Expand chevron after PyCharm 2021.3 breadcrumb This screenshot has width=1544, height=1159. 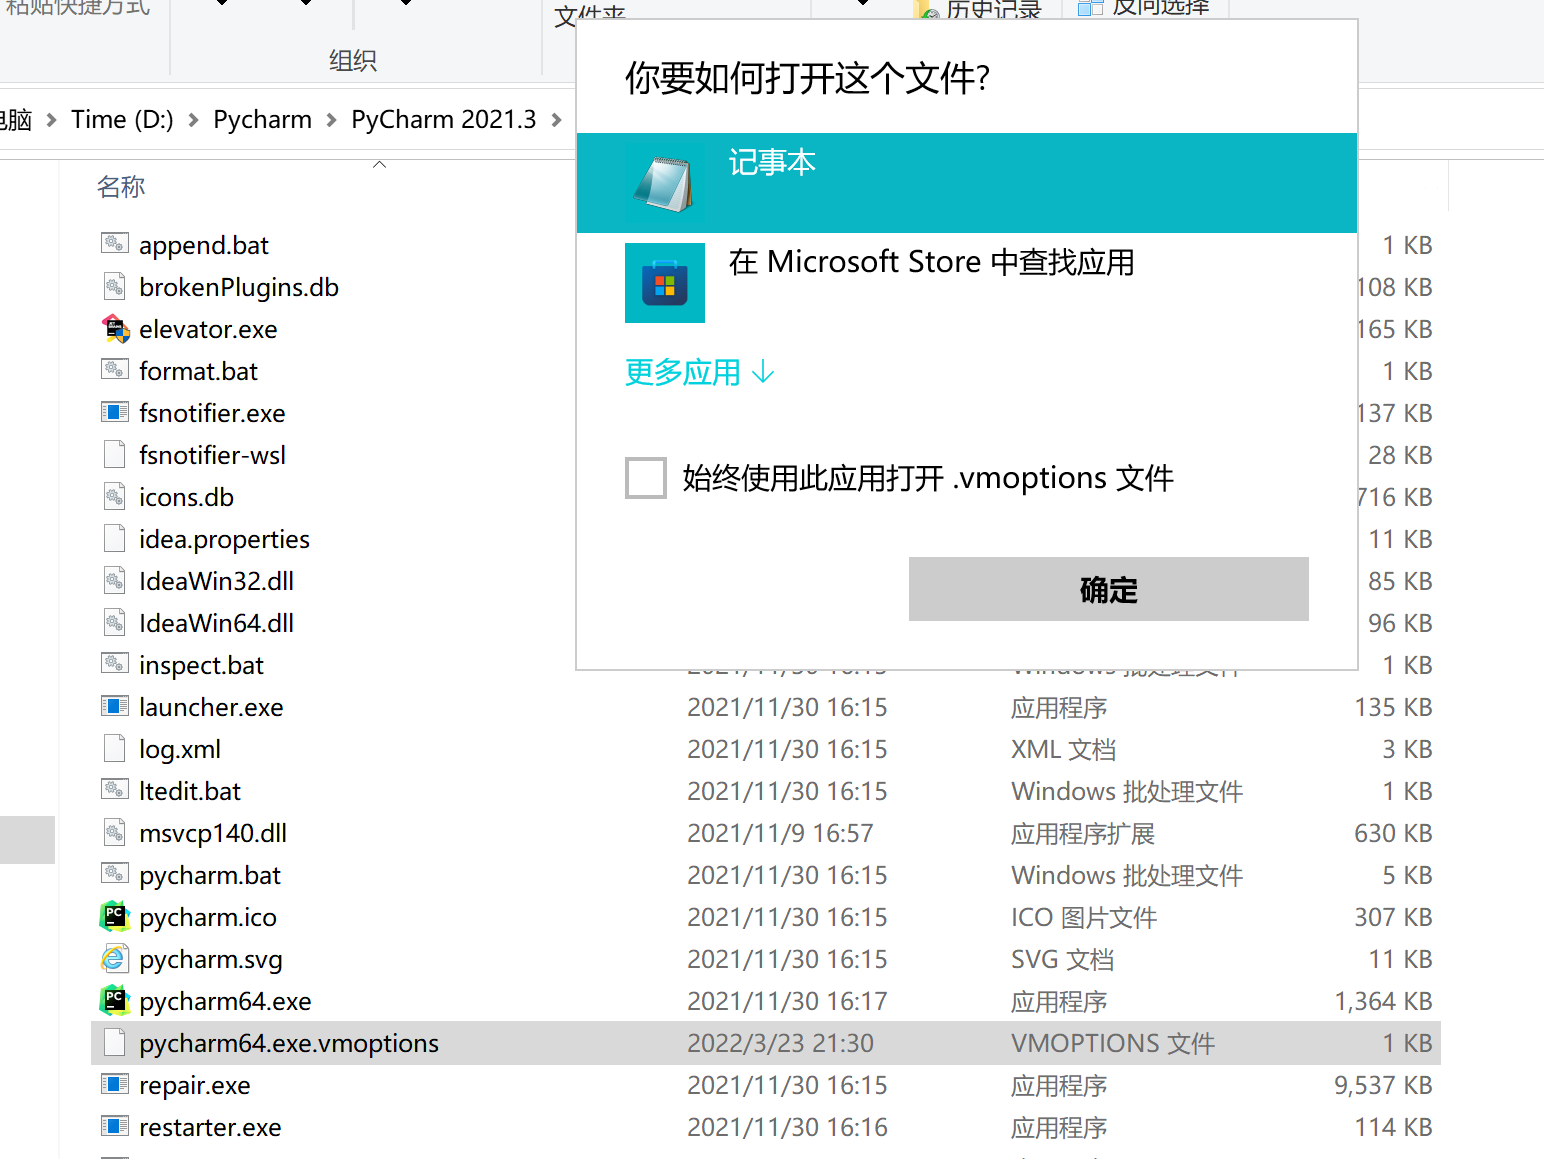click(x=556, y=120)
